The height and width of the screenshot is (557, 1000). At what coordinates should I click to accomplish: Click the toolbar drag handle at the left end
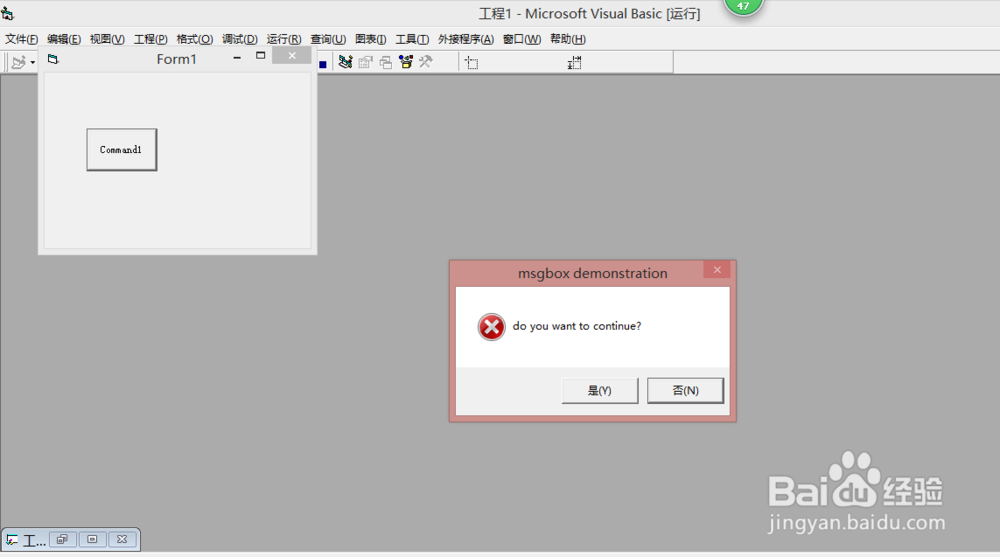click(6, 63)
